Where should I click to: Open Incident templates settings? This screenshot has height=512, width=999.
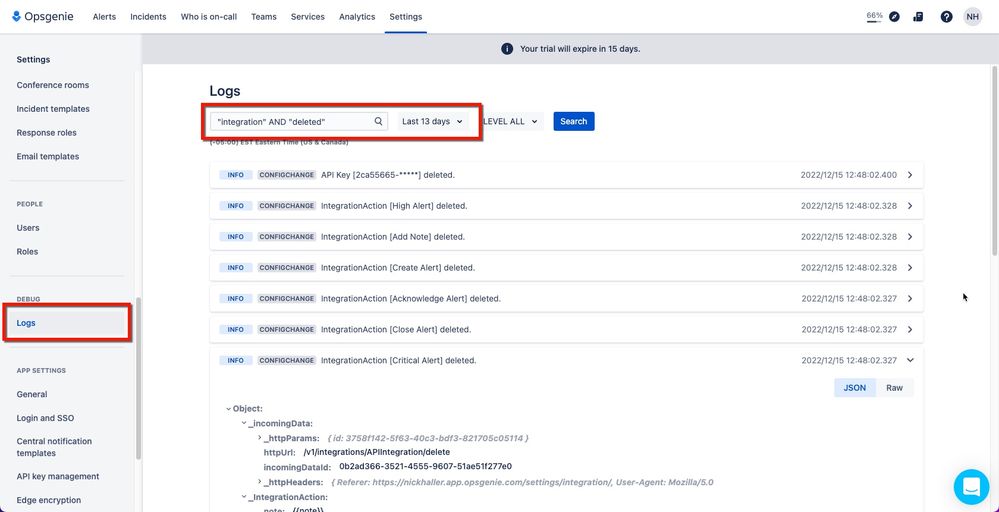pyautogui.click(x=53, y=109)
